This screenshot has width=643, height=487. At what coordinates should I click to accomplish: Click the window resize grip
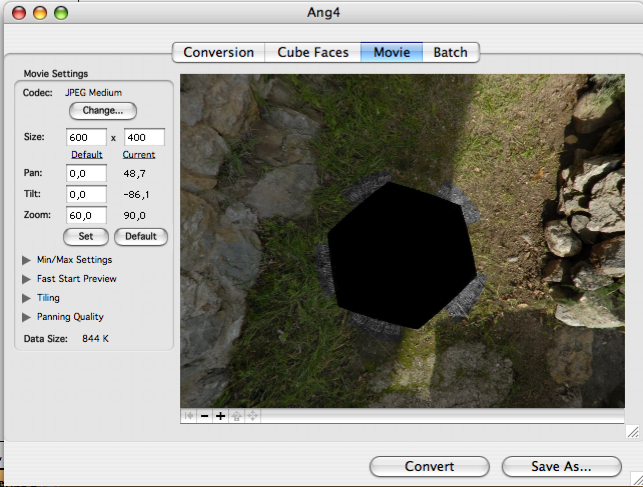632,431
